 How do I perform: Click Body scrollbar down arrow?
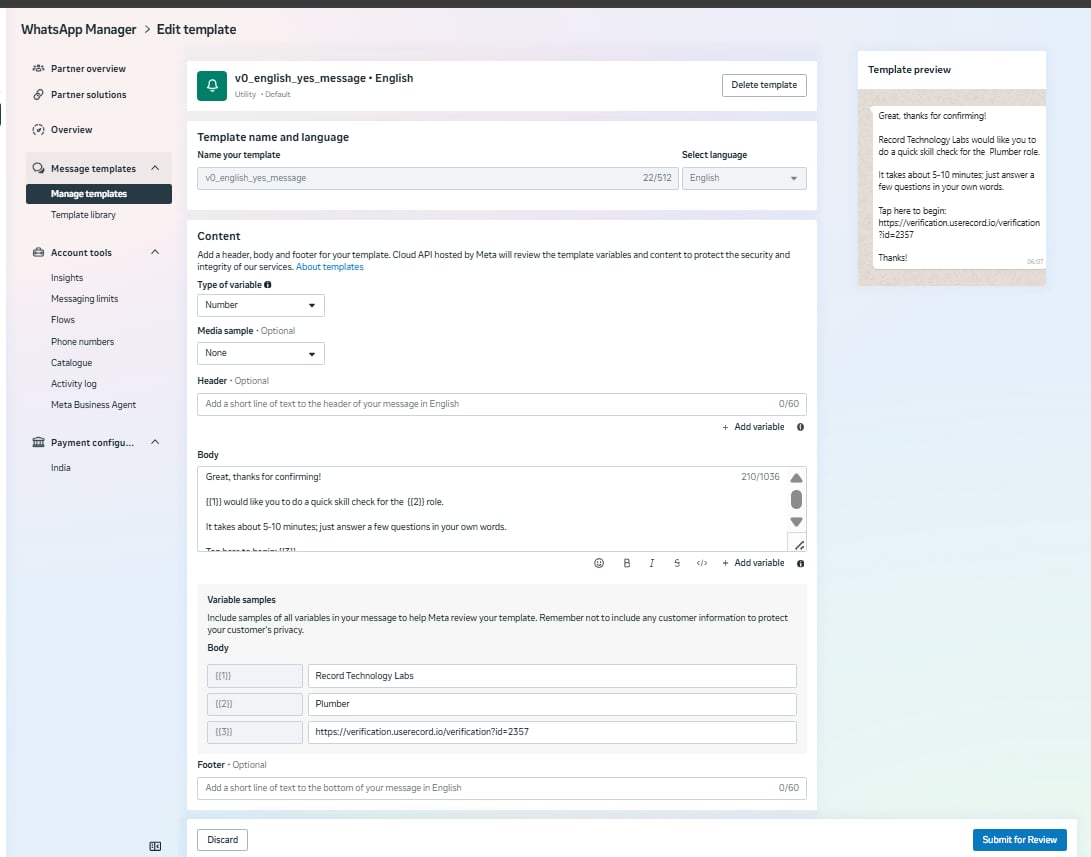[797, 522]
